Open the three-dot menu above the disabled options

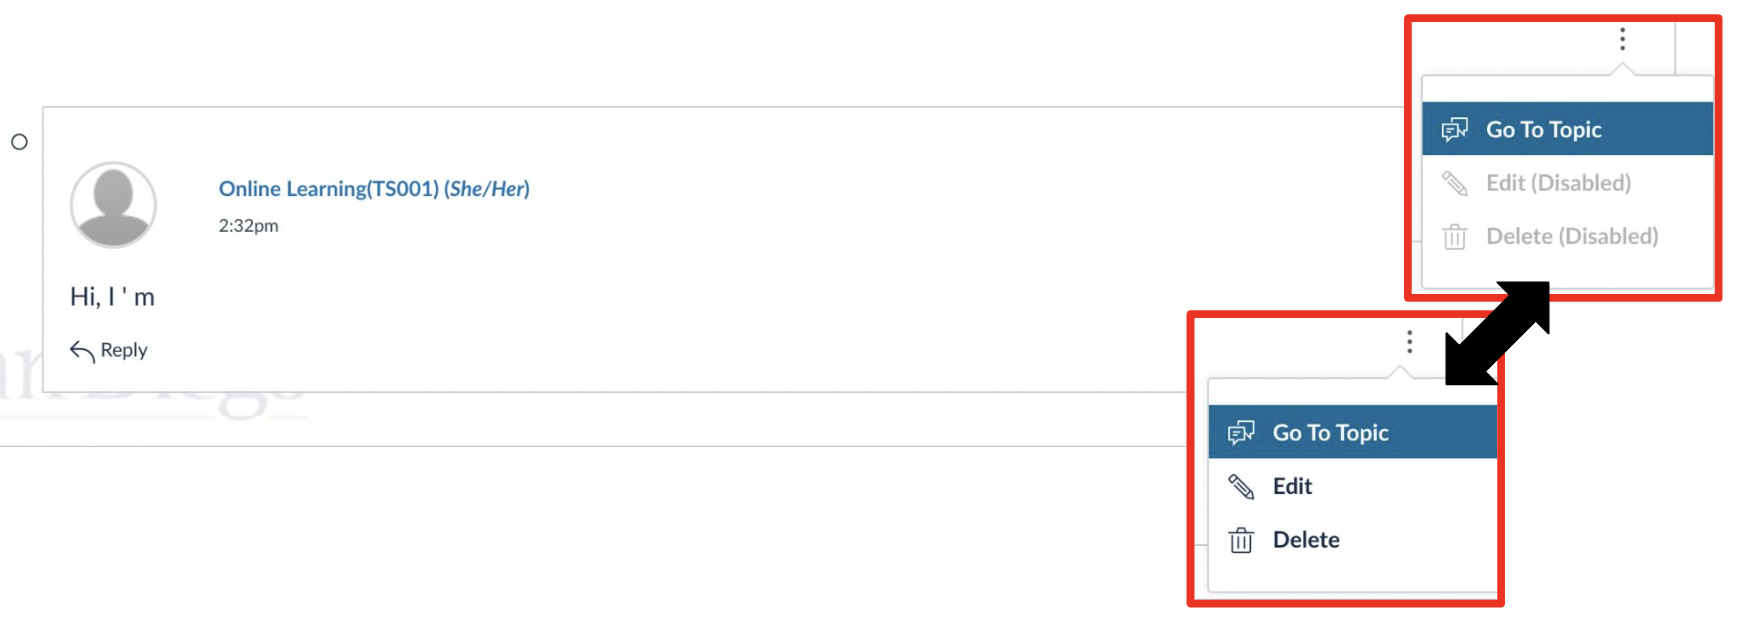1622,39
